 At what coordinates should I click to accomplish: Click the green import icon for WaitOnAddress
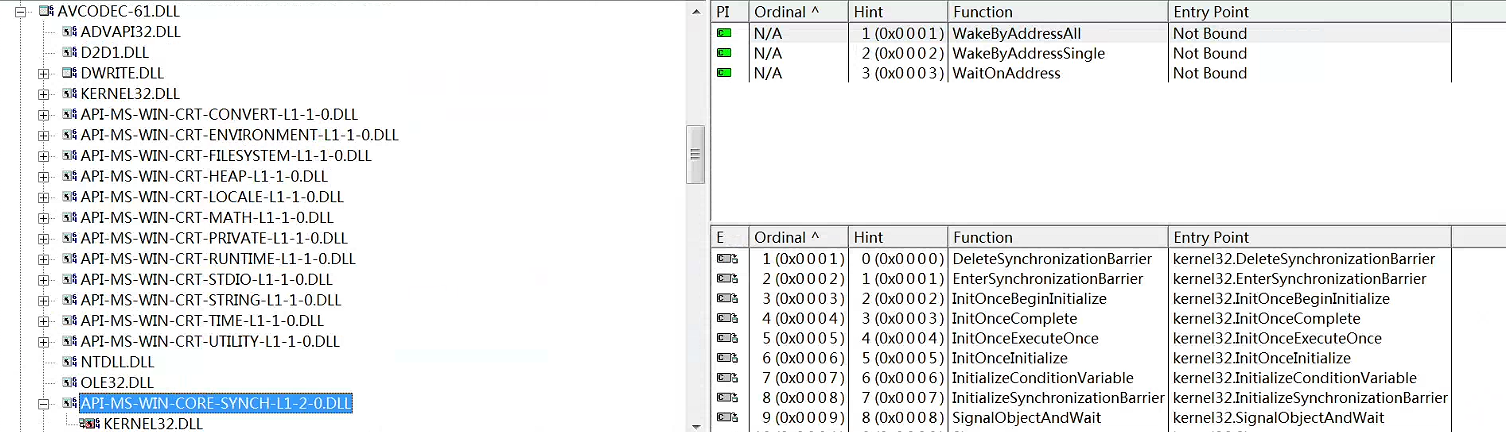[725, 73]
